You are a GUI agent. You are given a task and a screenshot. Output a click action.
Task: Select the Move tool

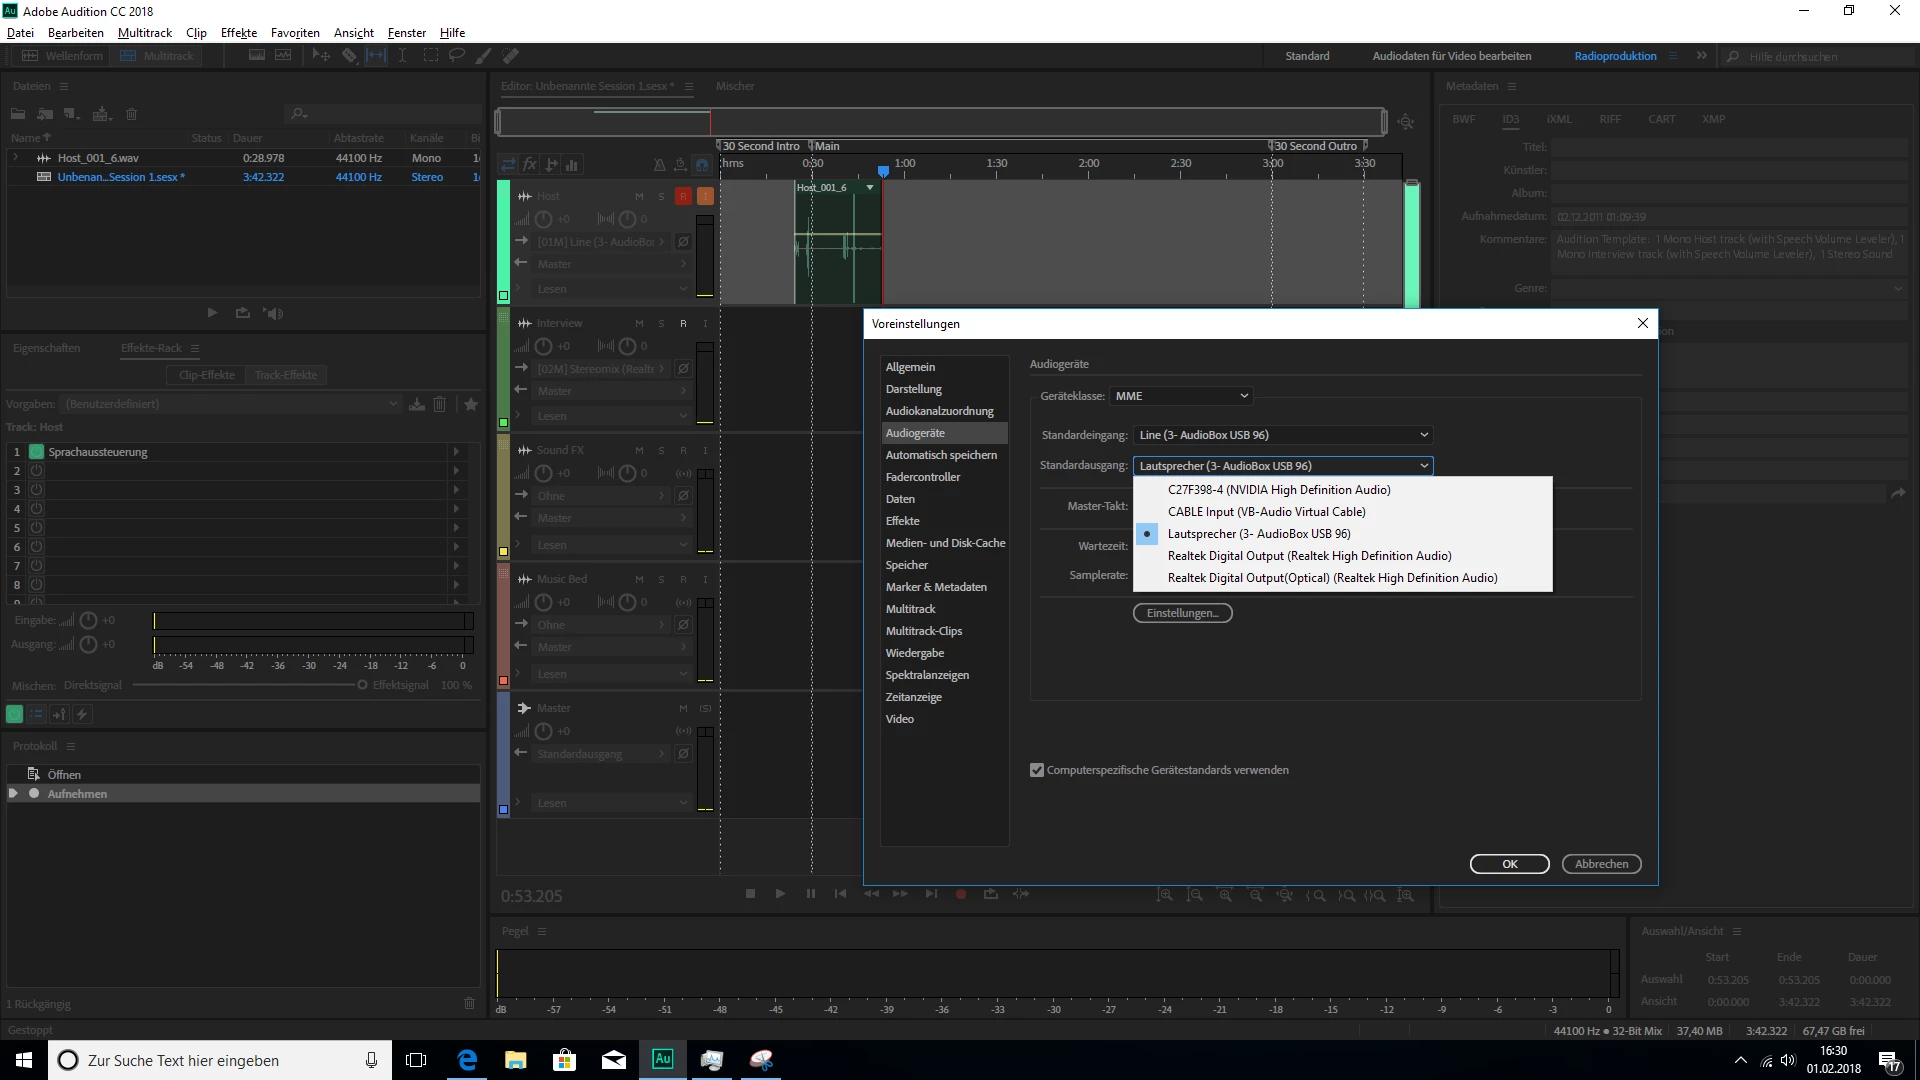321,56
